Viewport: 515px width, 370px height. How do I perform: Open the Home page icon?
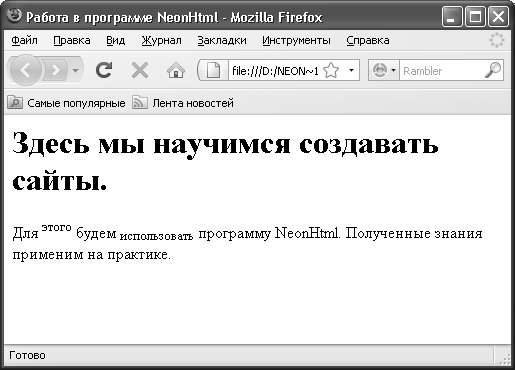tap(176, 70)
